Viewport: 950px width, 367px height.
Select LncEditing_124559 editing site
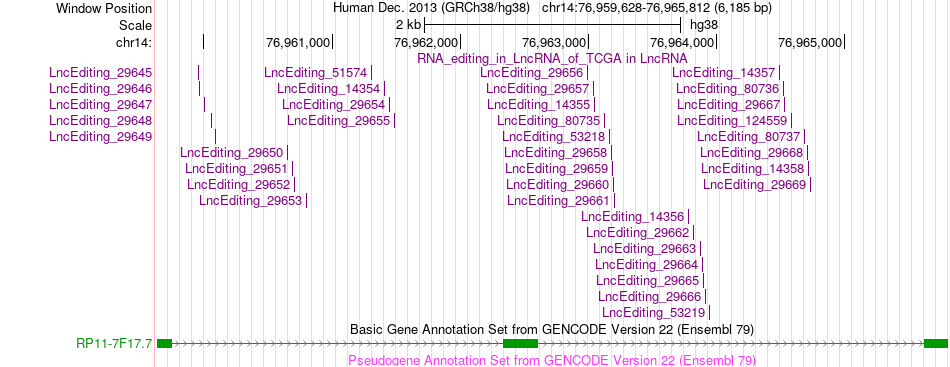click(x=791, y=121)
